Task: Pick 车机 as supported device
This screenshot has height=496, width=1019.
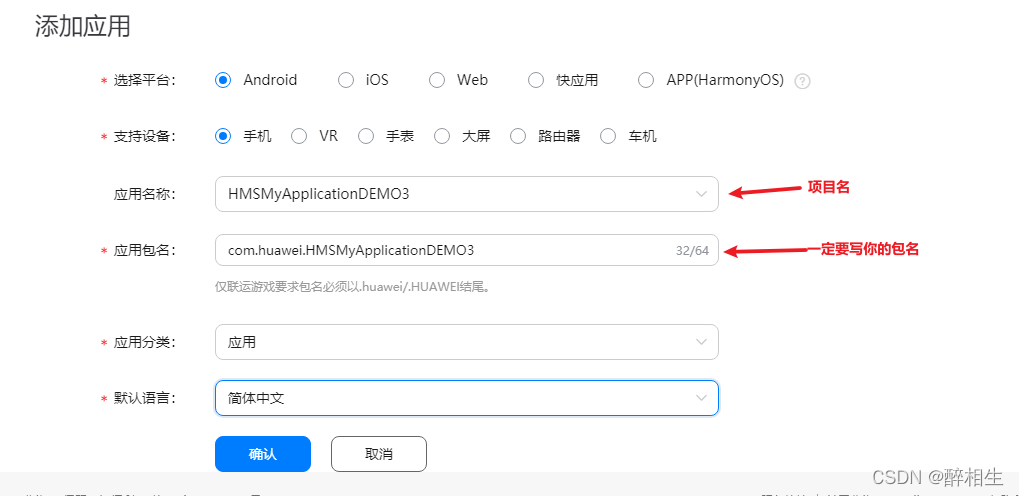Action: pos(608,137)
